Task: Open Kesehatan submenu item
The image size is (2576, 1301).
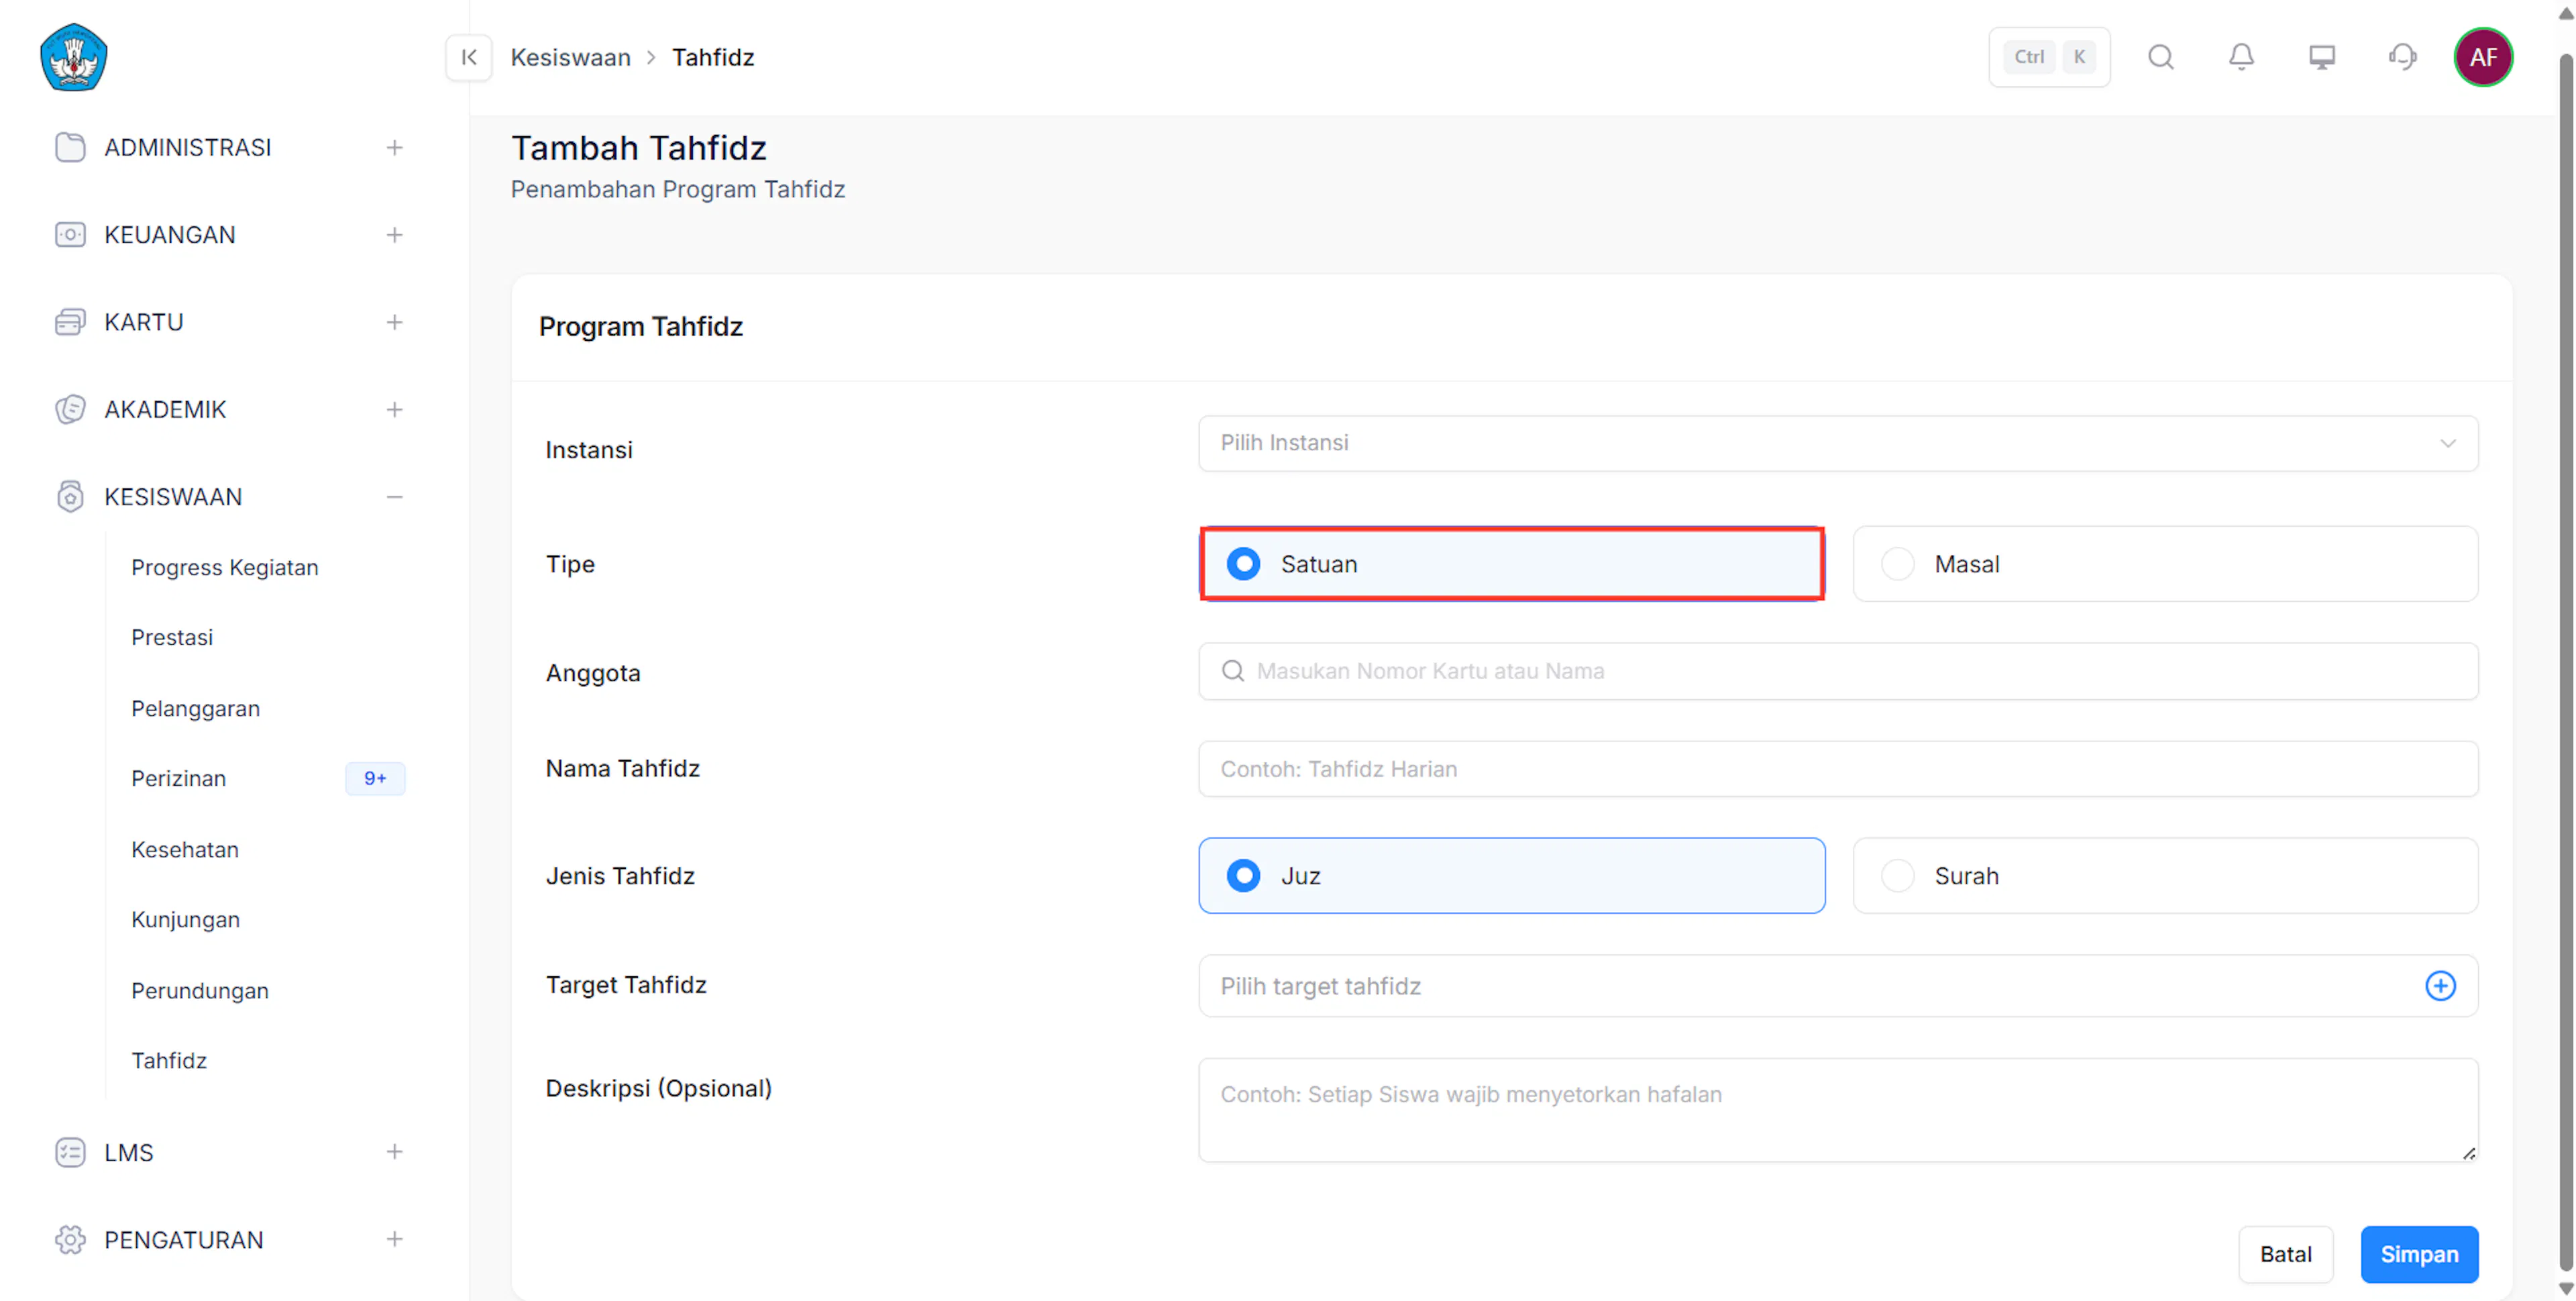Action: coord(185,849)
